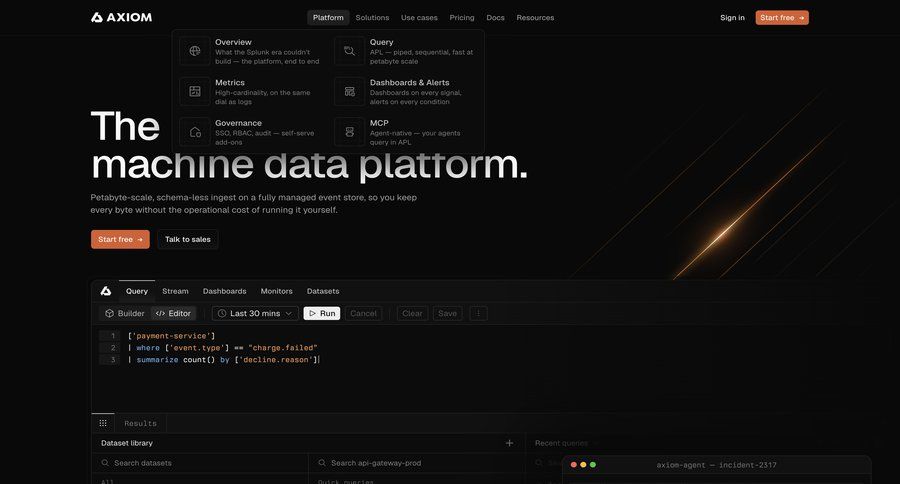Viewport: 900px width, 484px height.
Task: Select the Query tab in app
Action: coord(137,291)
